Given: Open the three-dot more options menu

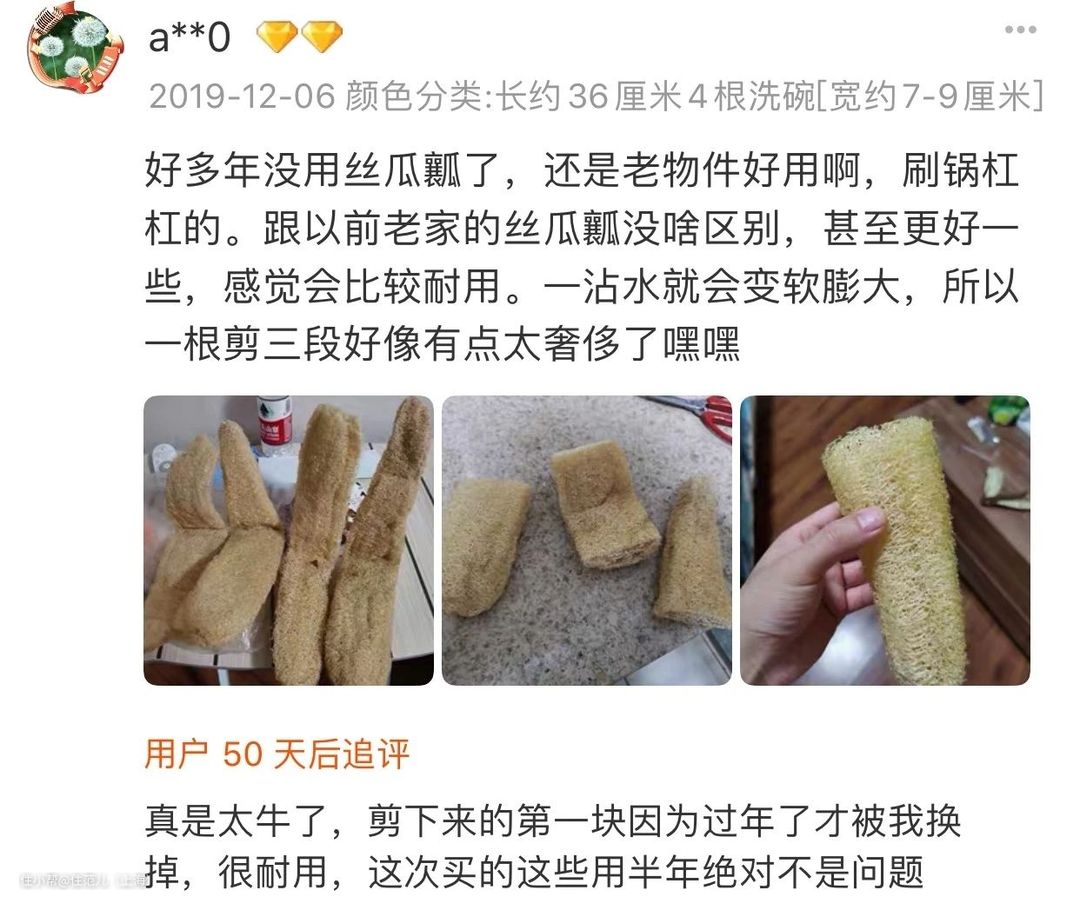Looking at the screenshot, I should 1020,30.
